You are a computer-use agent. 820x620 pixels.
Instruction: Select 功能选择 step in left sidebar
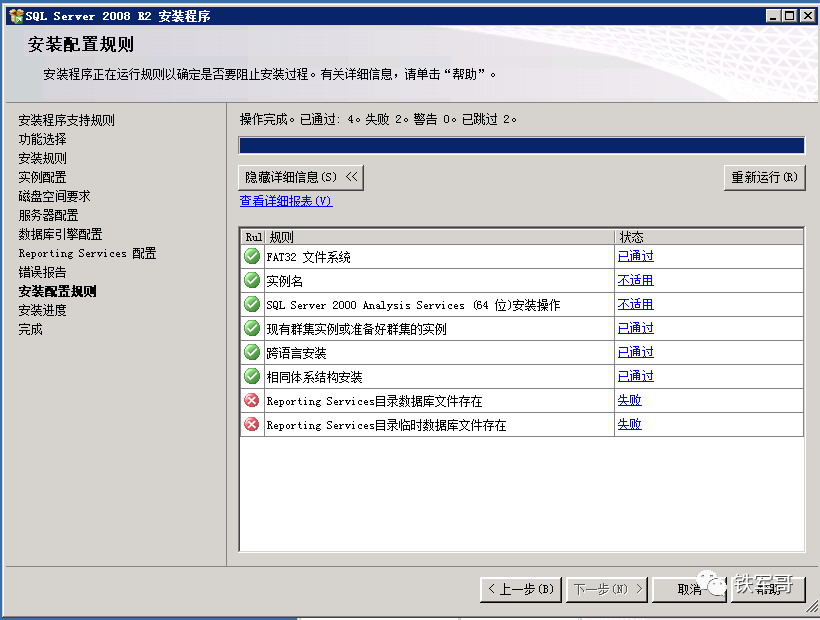coord(42,139)
